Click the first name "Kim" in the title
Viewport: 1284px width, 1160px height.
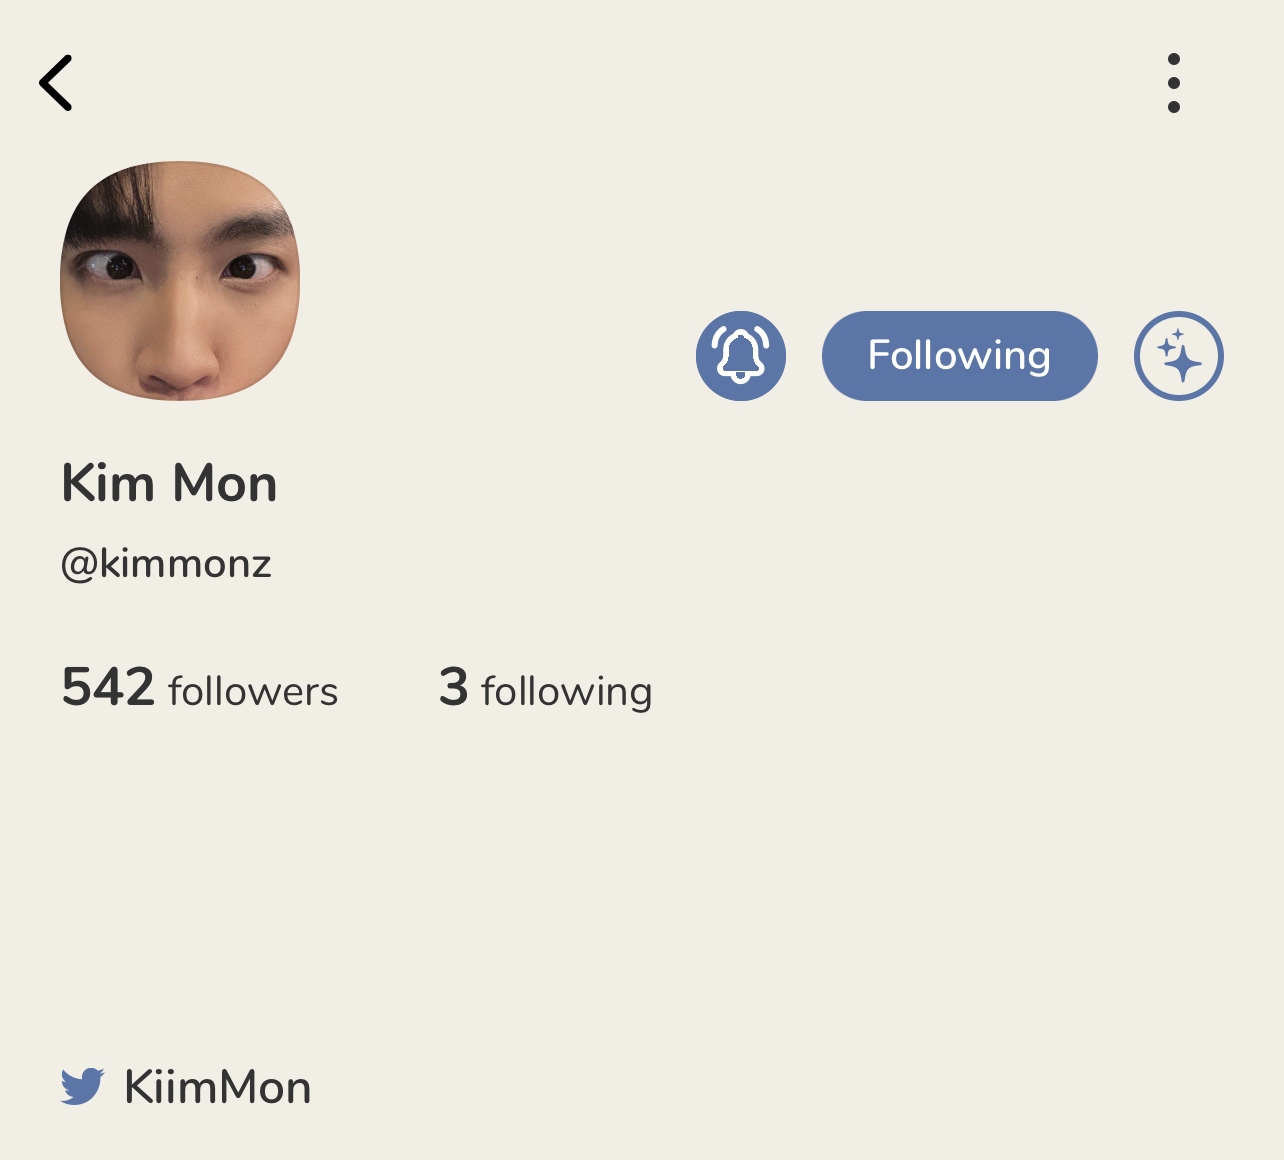[108, 484]
